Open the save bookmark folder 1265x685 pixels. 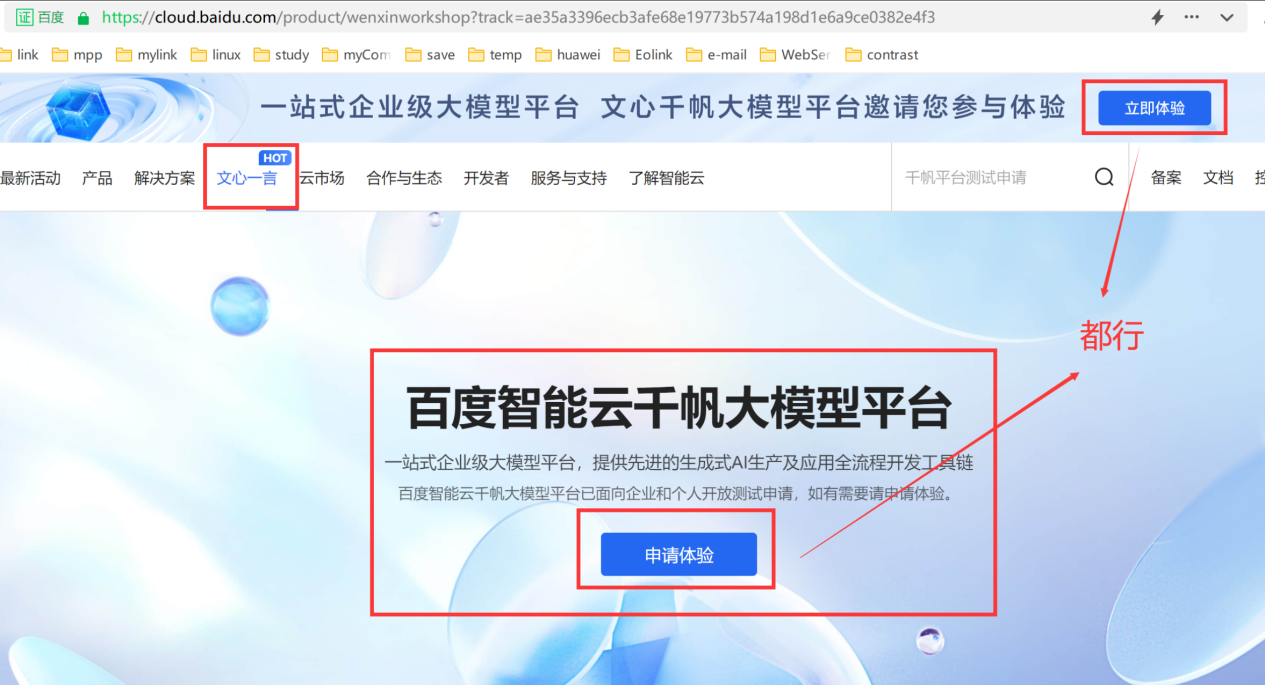[430, 55]
